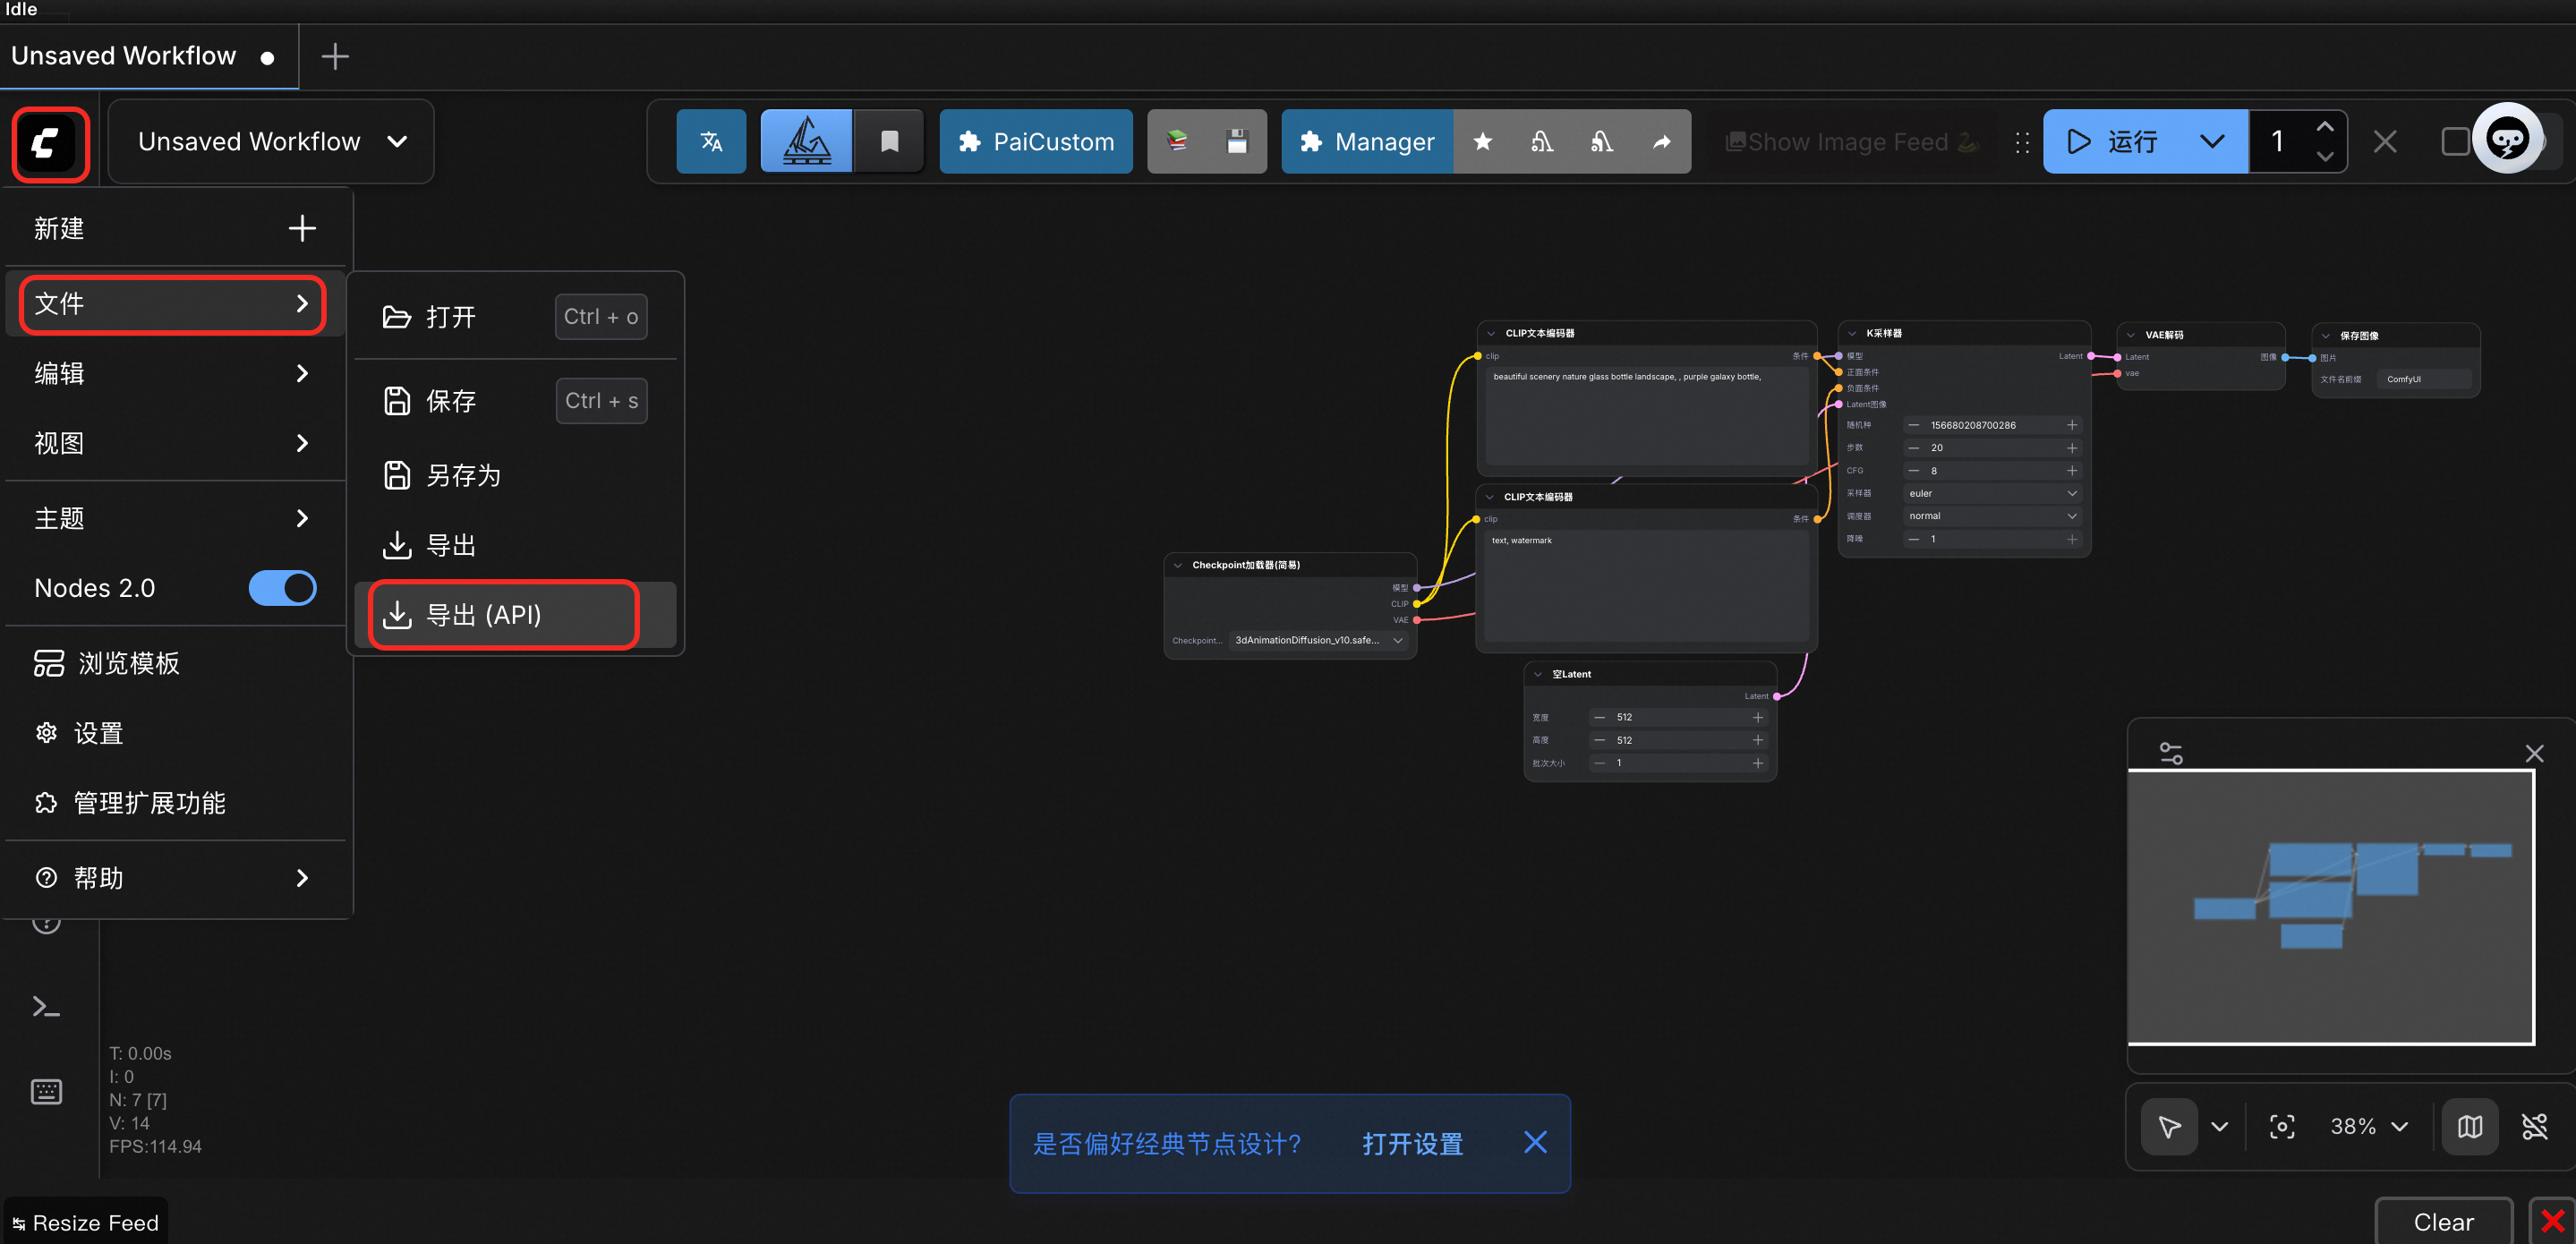This screenshot has width=2576, height=1244.
Task: Click the star favorites icon beside Manager
Action: tap(1482, 141)
